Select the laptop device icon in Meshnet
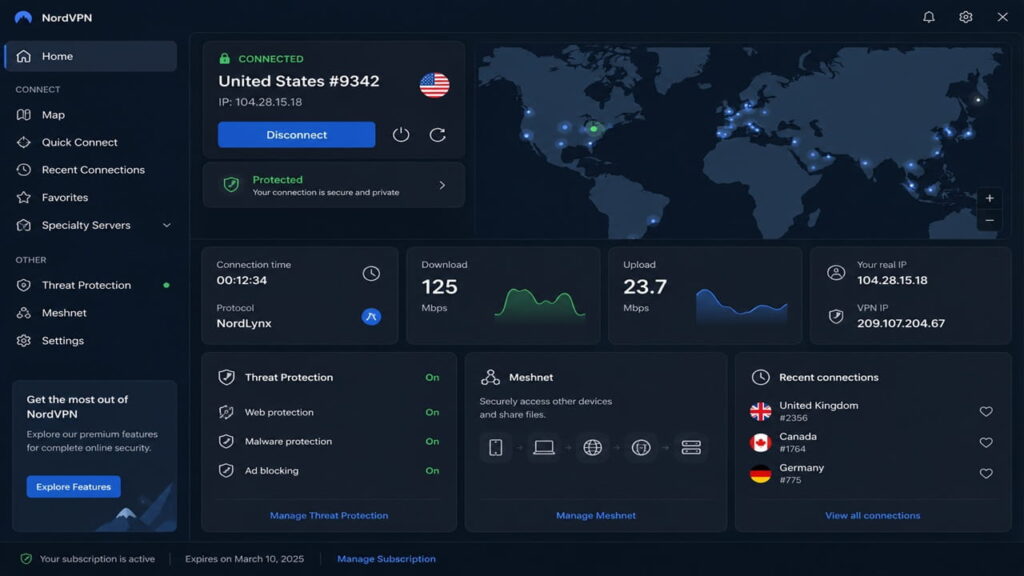 coord(543,447)
